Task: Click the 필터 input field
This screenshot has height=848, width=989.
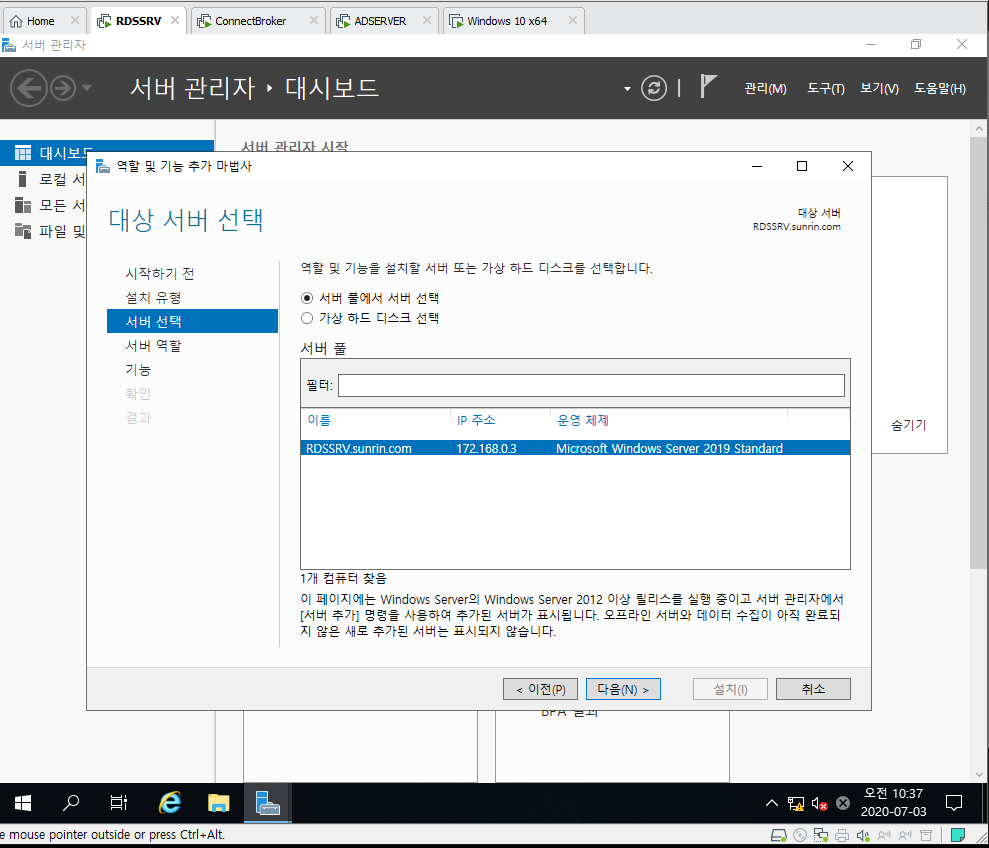Action: click(x=591, y=386)
